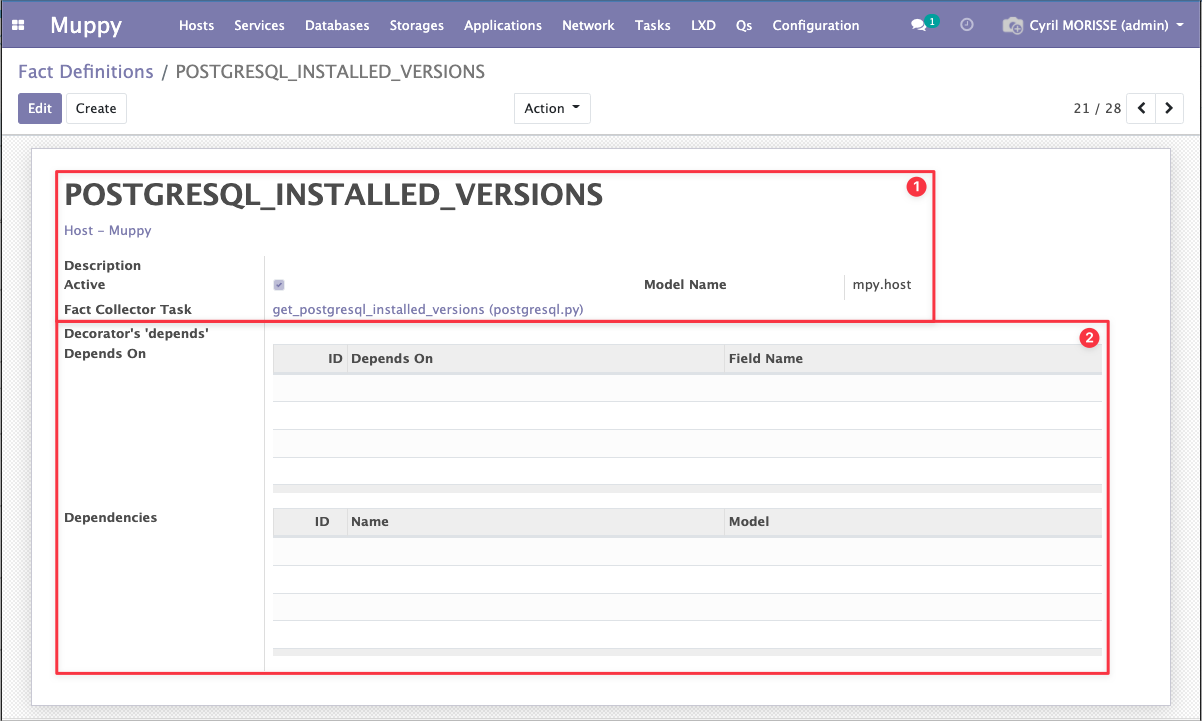Click the POSTGRESQL_INSTALLED_VERSIONS record title

click(x=334, y=194)
